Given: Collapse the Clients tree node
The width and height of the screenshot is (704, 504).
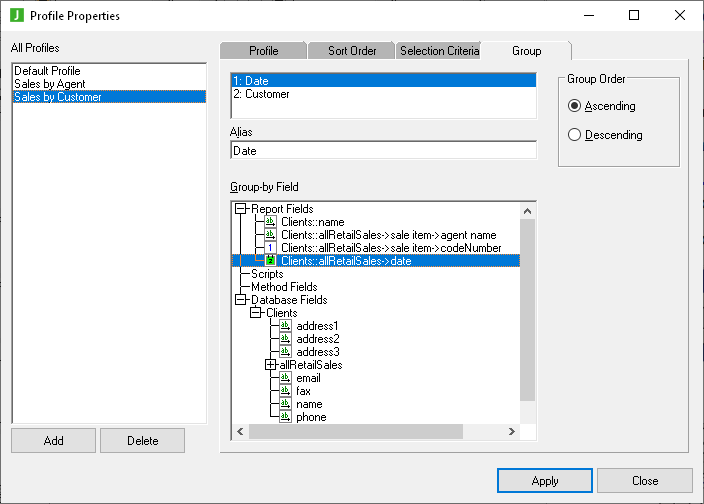Looking at the screenshot, I should click(255, 313).
